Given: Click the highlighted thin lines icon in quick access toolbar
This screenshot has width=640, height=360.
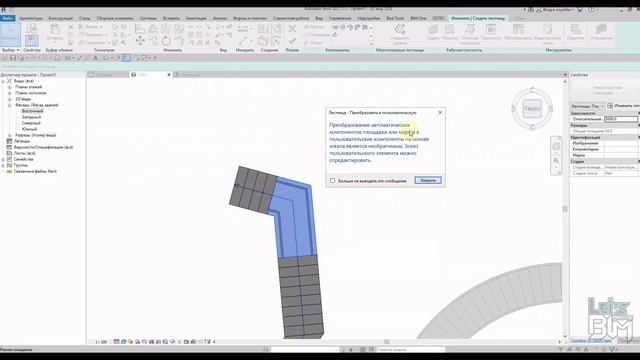Looking at the screenshot, I should coord(127,58).
